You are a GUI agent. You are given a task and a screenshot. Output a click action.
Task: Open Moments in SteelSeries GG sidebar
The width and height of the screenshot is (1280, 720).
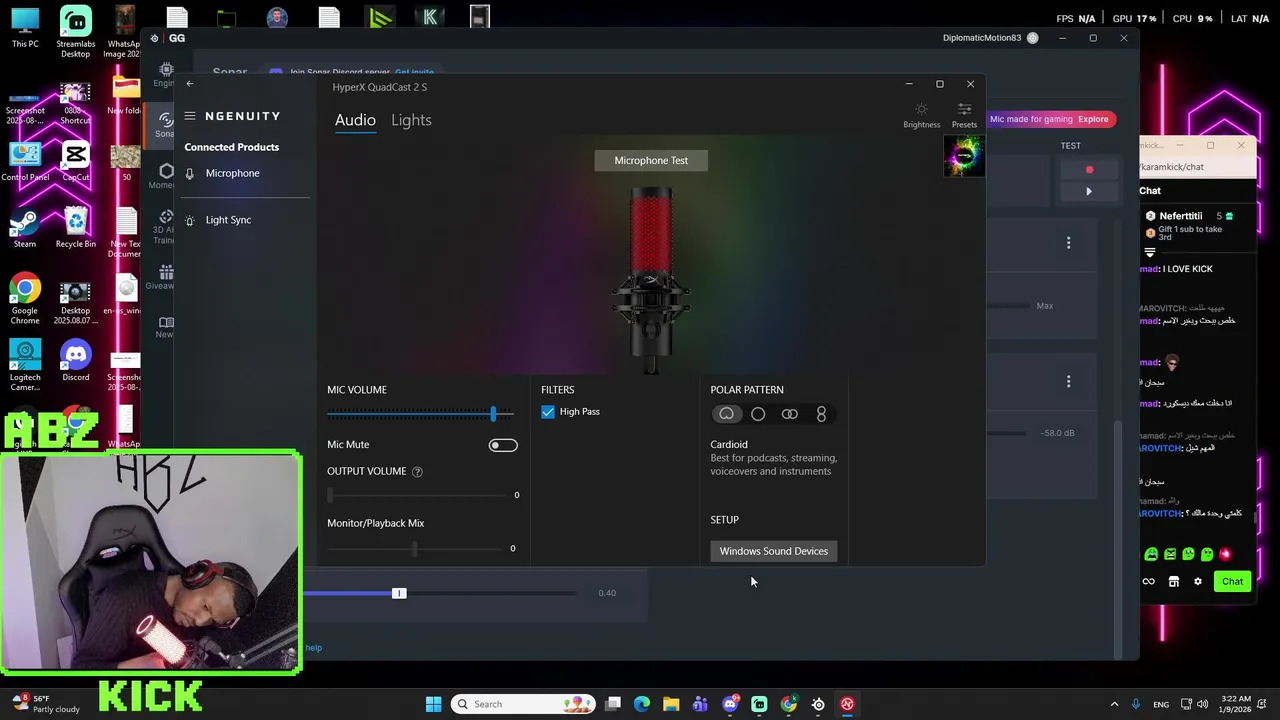[165, 176]
